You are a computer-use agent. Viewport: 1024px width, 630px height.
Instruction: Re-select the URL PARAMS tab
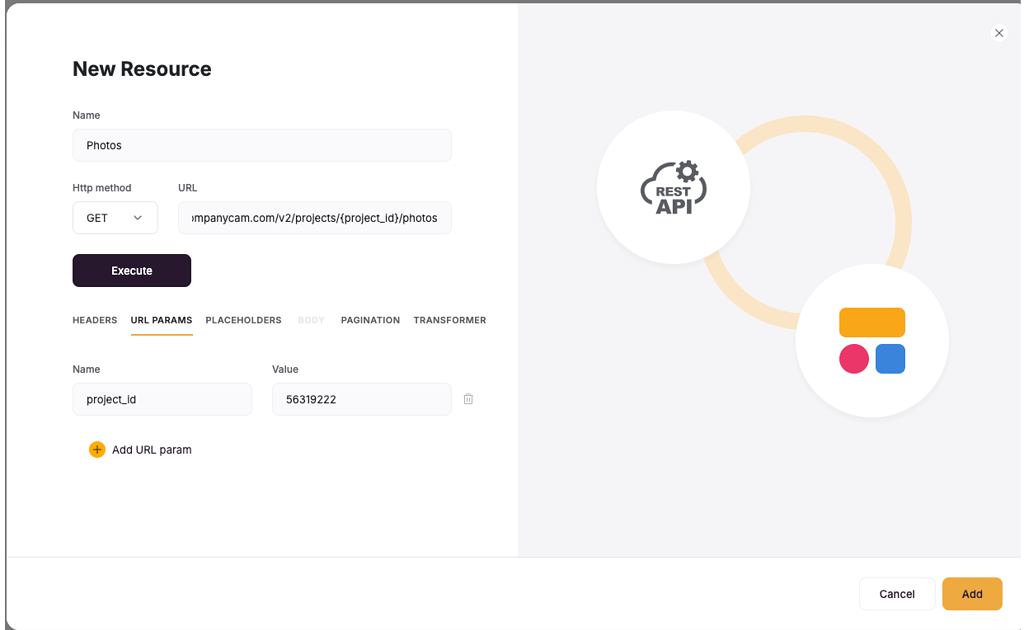pyautogui.click(x=161, y=320)
